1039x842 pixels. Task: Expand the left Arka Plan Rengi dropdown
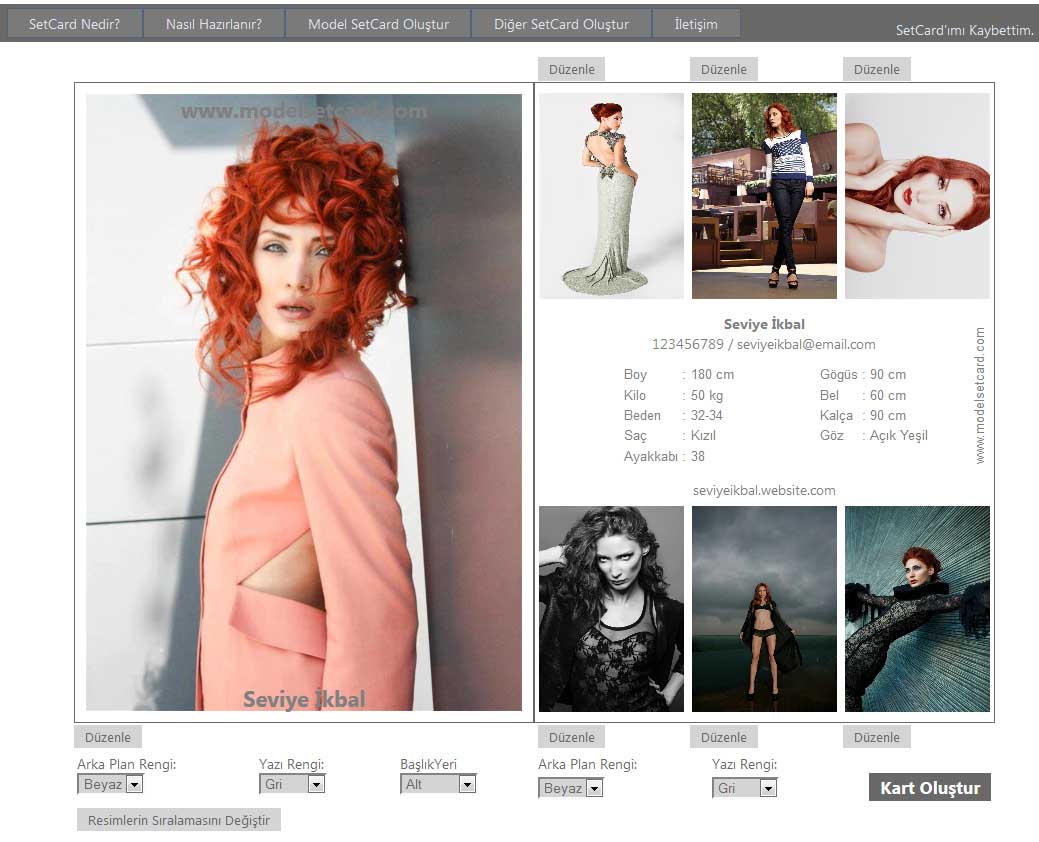click(x=110, y=785)
